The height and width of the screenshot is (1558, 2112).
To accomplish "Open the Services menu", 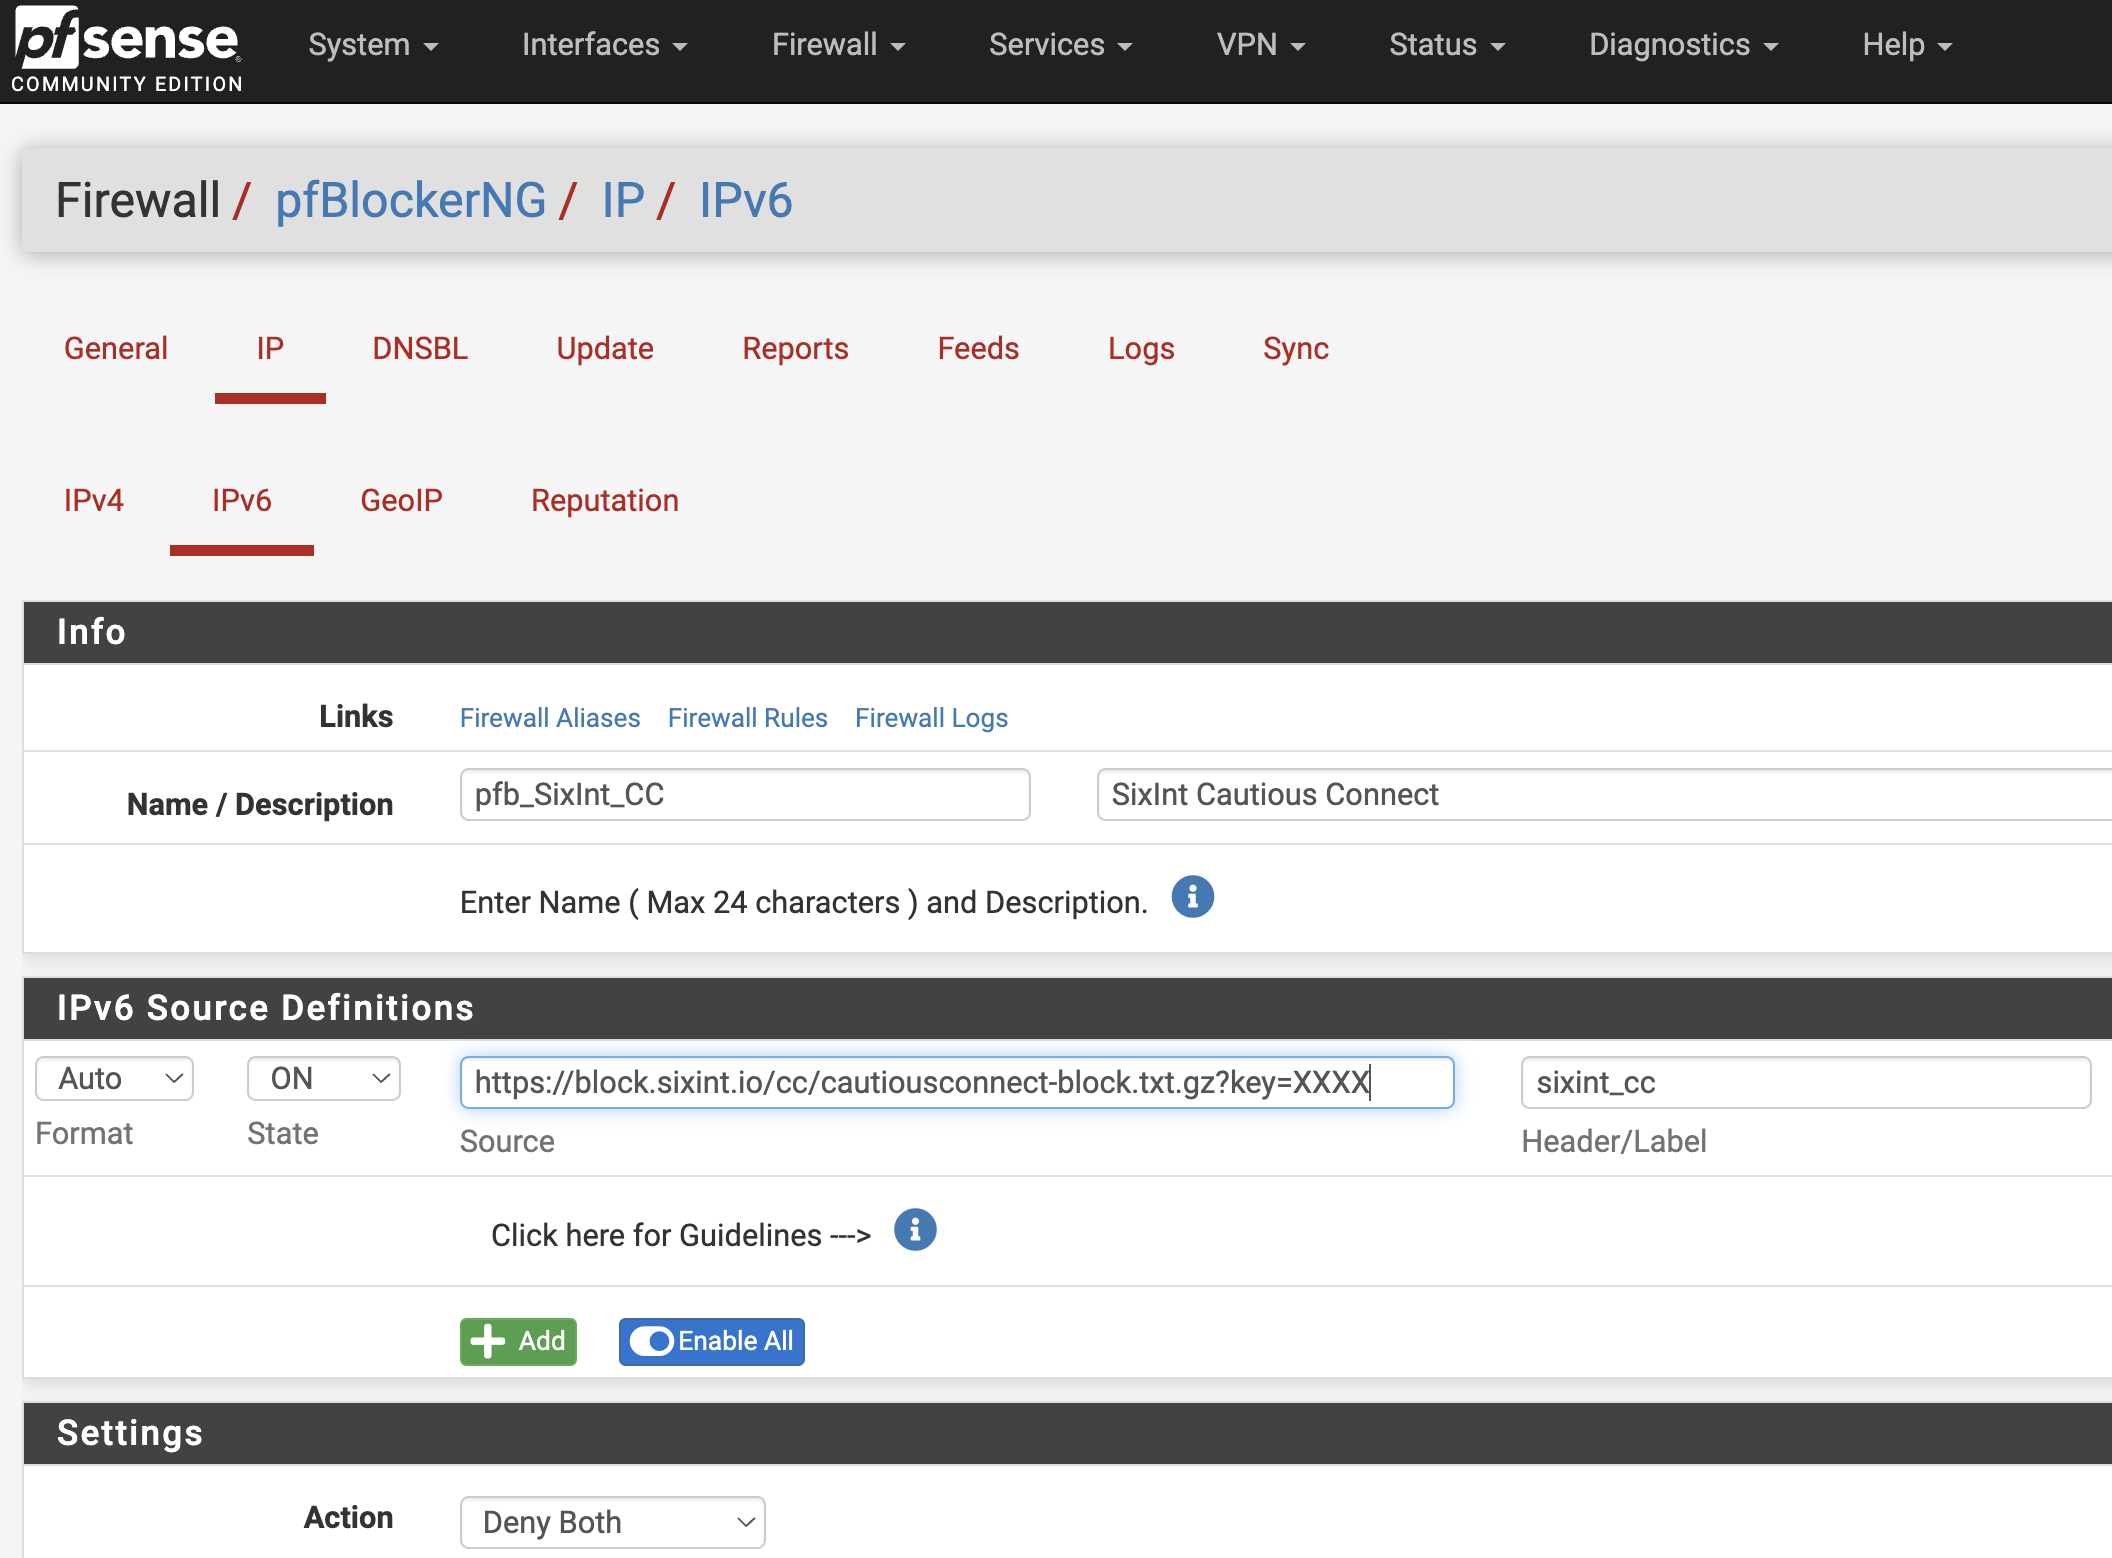I will [x=1060, y=45].
